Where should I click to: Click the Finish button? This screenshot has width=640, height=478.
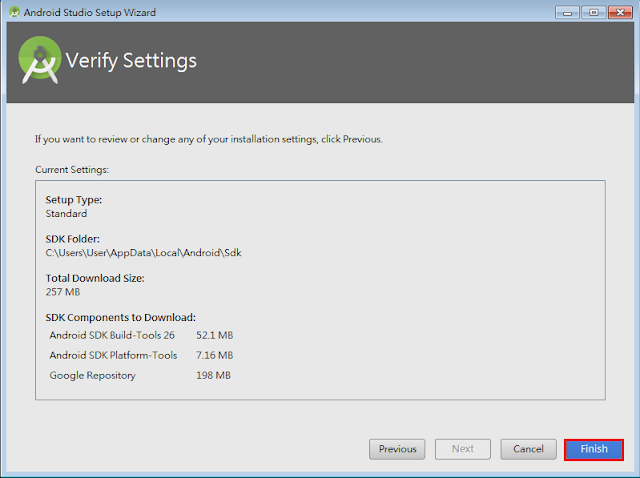[x=594, y=449]
